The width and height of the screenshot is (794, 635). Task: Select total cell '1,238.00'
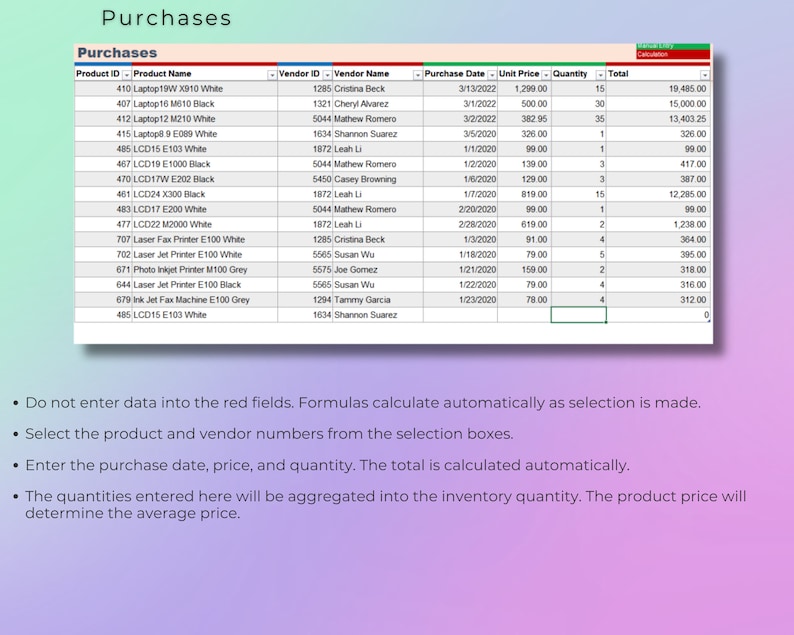pos(658,224)
